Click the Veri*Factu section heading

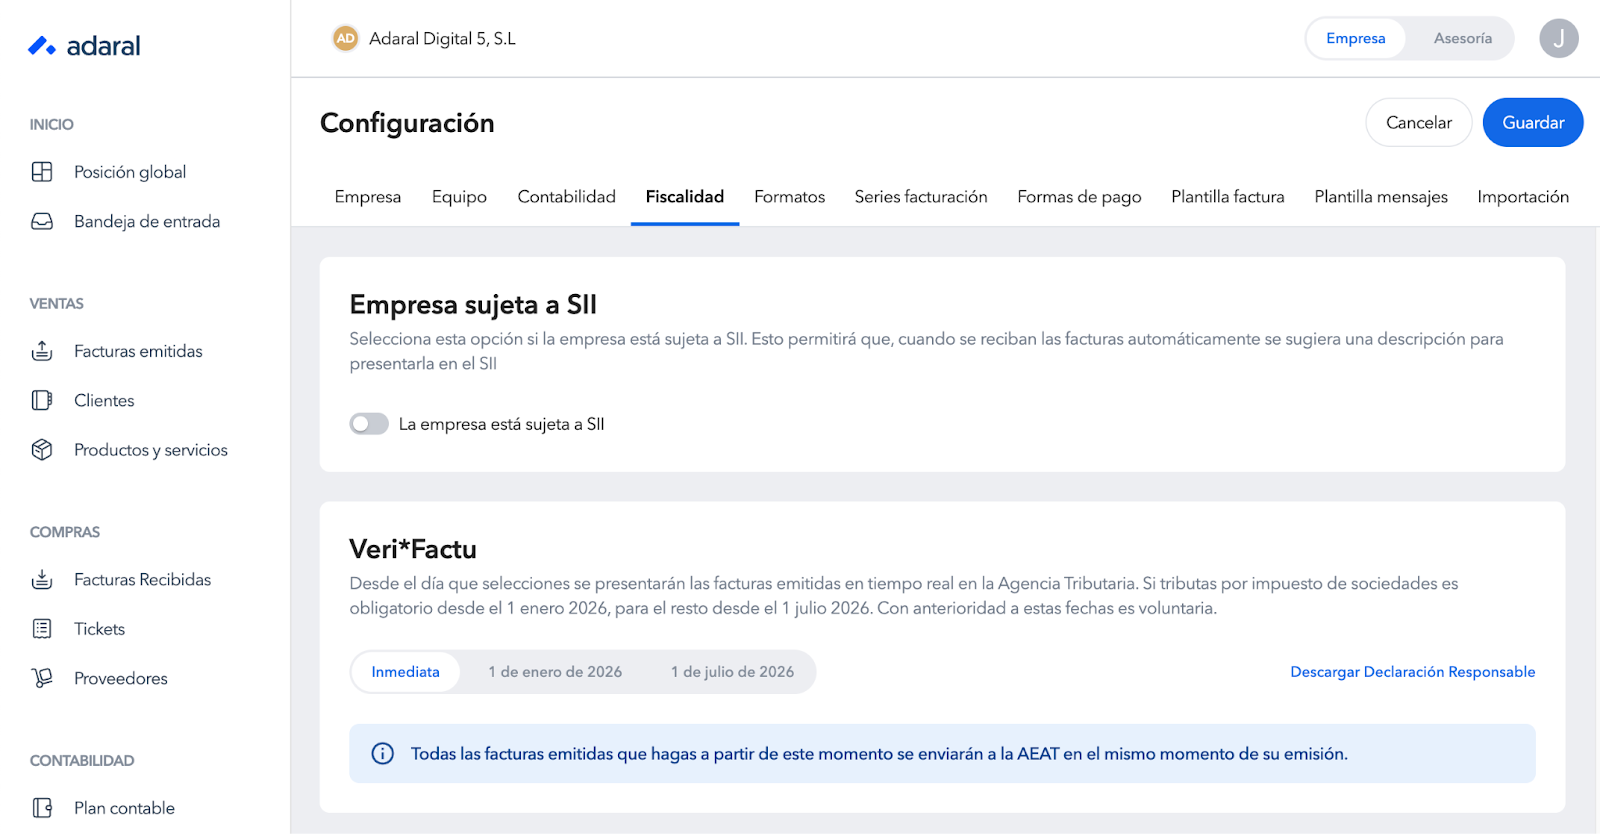413,549
